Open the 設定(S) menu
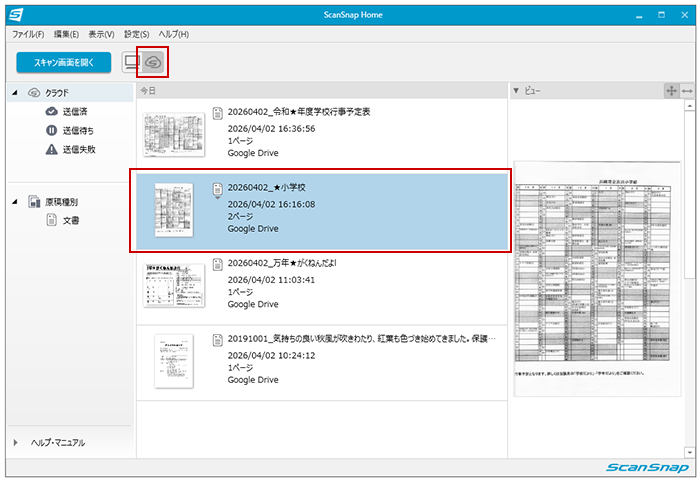This screenshot has height=480, width=700. (x=136, y=34)
